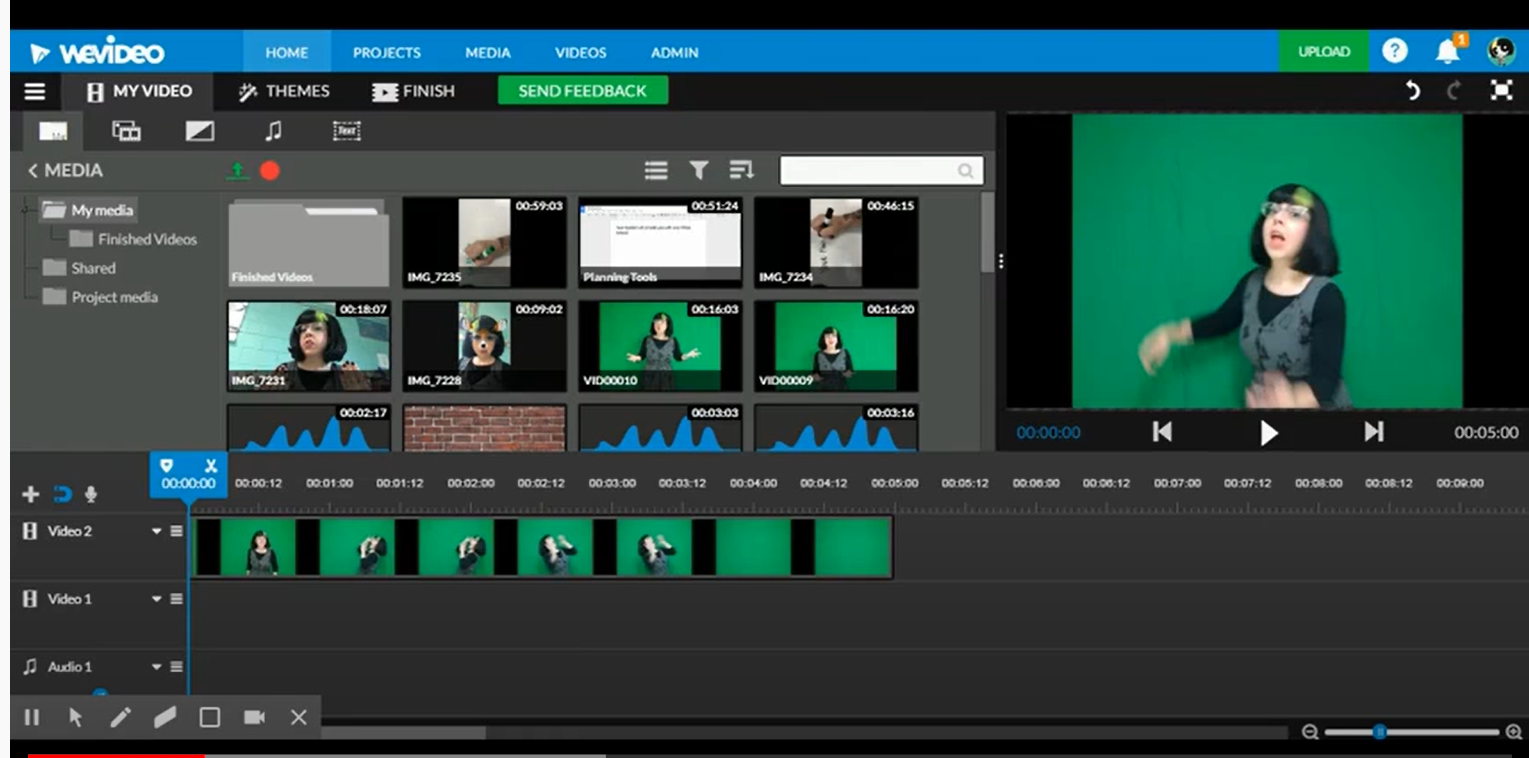
Task: Open the Audio 1 track dropdown arrow
Action: (157, 667)
